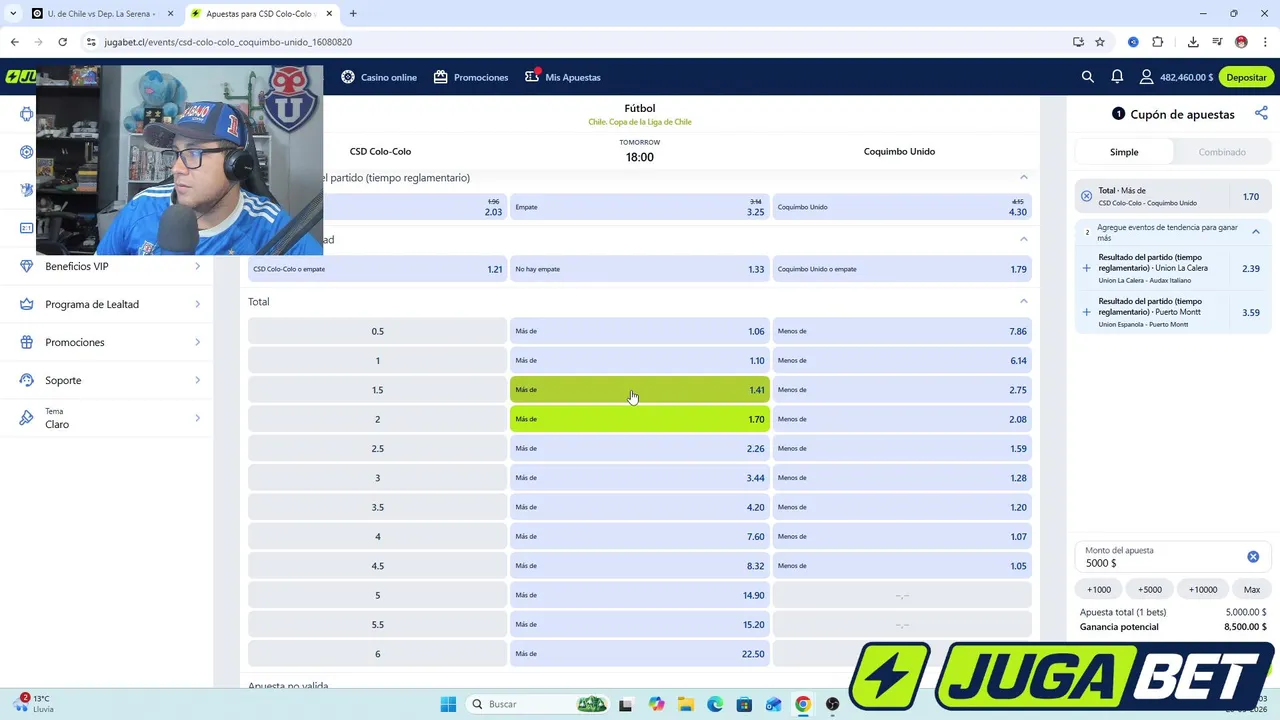Image resolution: width=1280 pixels, height=720 pixels.
Task: Open Chrome from the taskbar
Action: (x=802, y=704)
